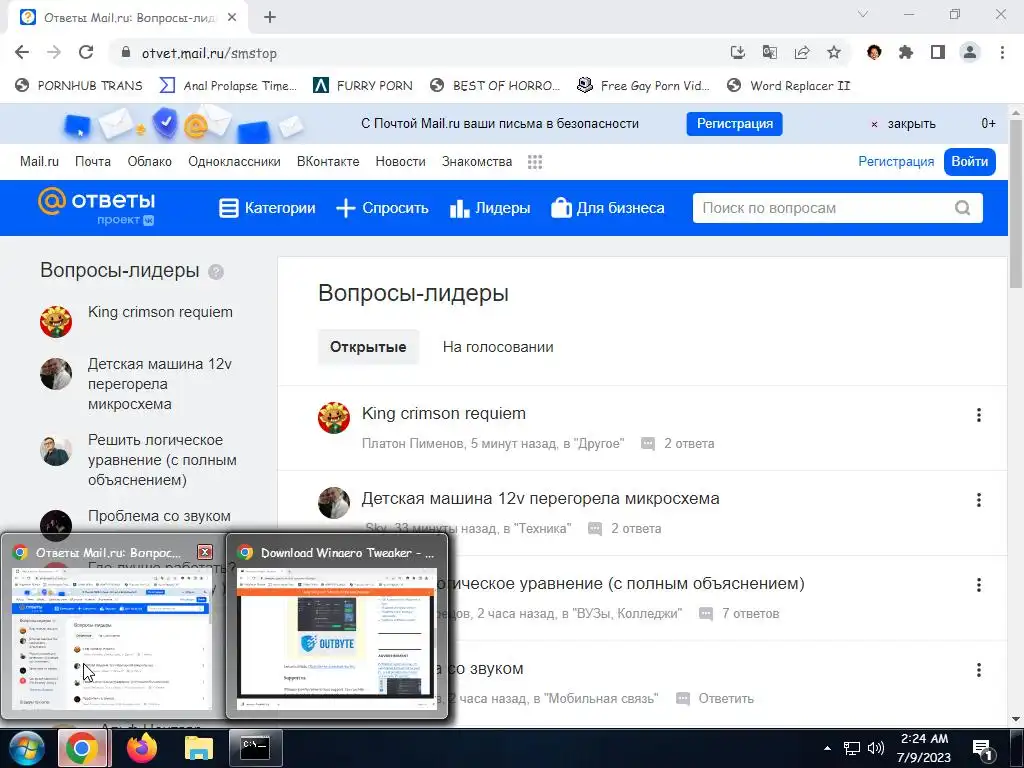
Task: Open the install/download page icon in address bar
Action: (737, 52)
